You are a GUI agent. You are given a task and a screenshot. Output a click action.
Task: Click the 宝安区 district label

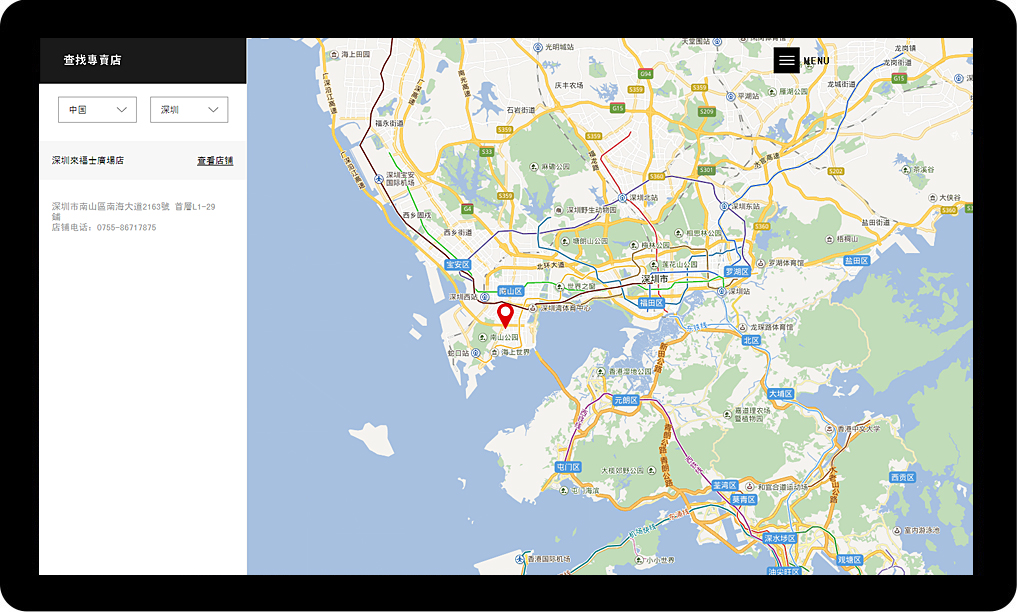(x=458, y=265)
